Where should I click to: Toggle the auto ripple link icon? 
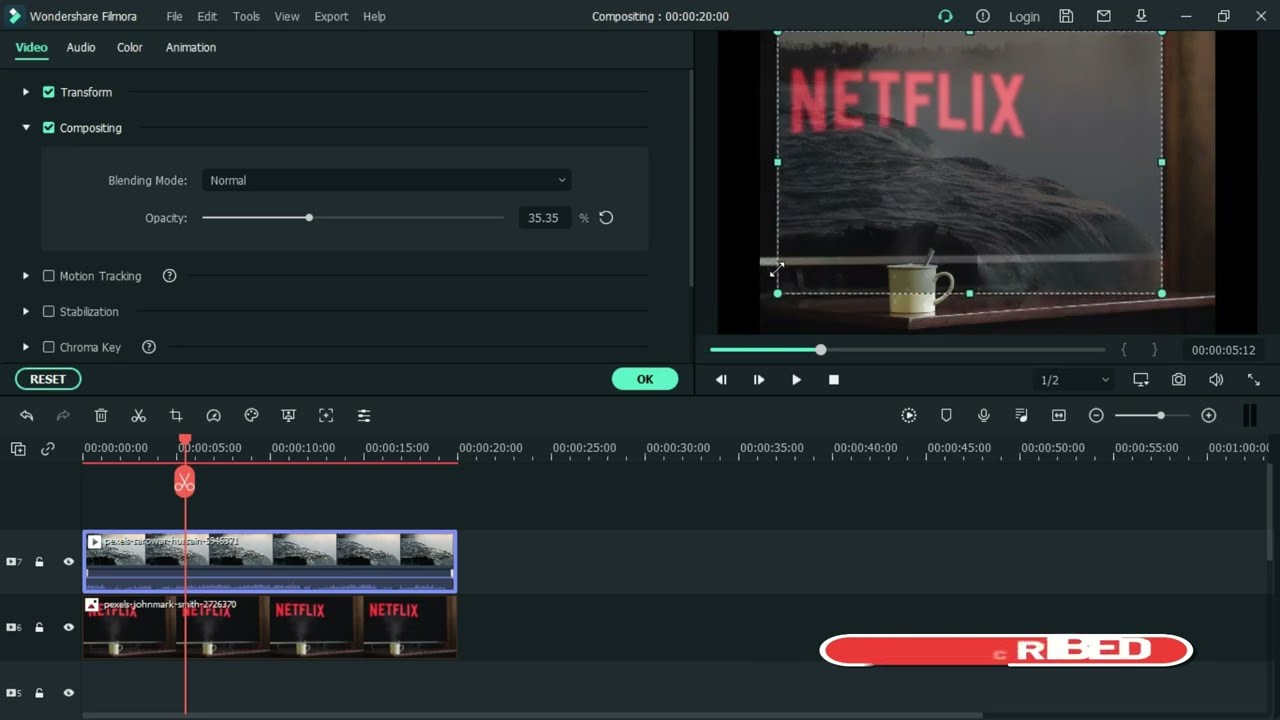48,449
